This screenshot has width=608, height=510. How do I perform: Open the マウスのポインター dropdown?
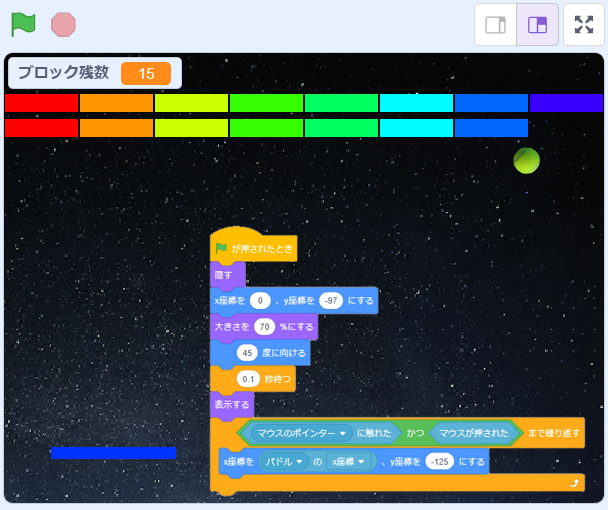(x=302, y=433)
